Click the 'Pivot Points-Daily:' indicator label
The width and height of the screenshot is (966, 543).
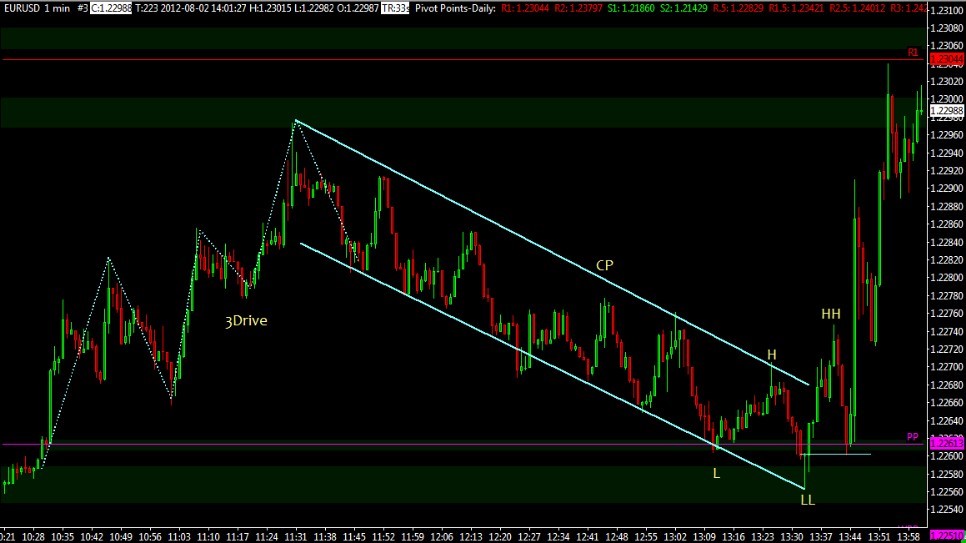pos(455,9)
